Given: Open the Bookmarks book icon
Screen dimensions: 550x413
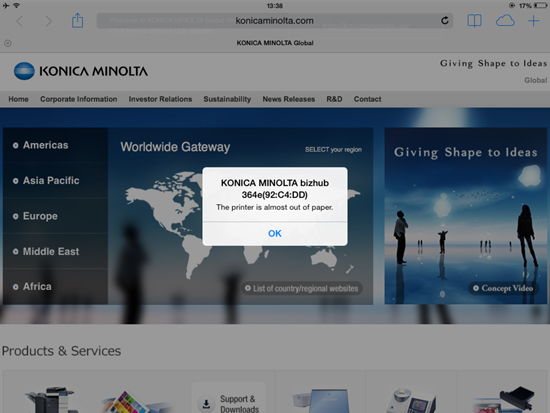Looking at the screenshot, I should [474, 21].
